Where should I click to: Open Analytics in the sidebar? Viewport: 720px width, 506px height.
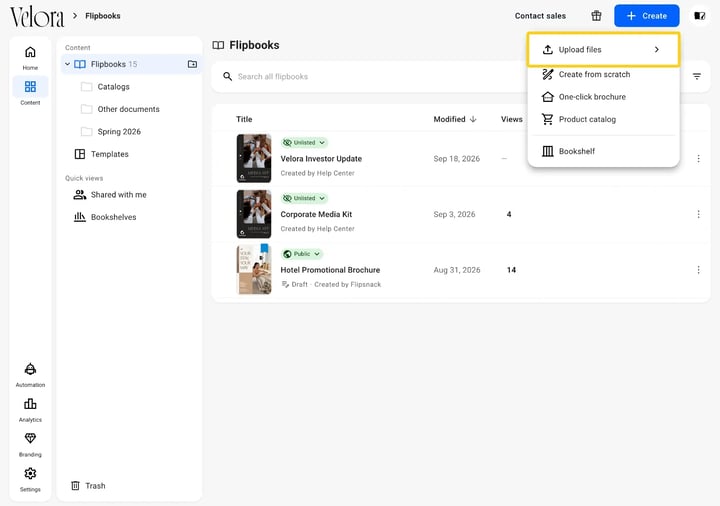click(x=30, y=410)
